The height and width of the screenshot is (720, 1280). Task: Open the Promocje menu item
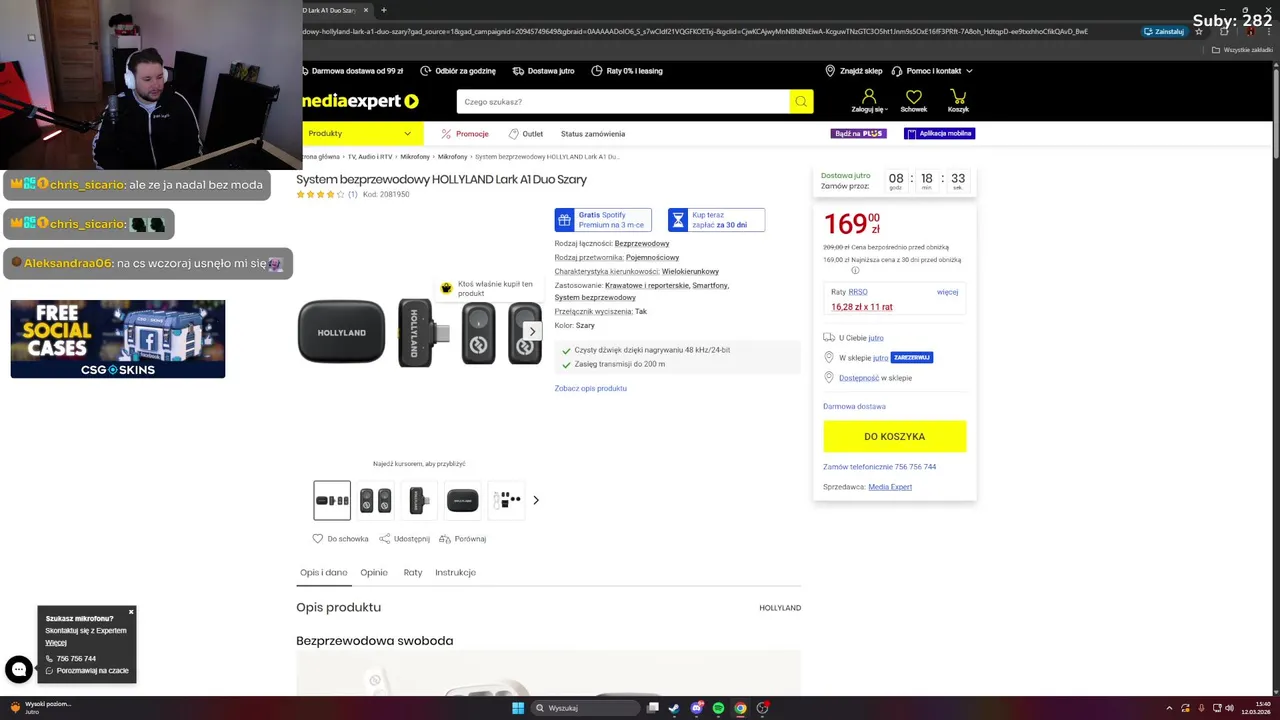tap(465, 134)
